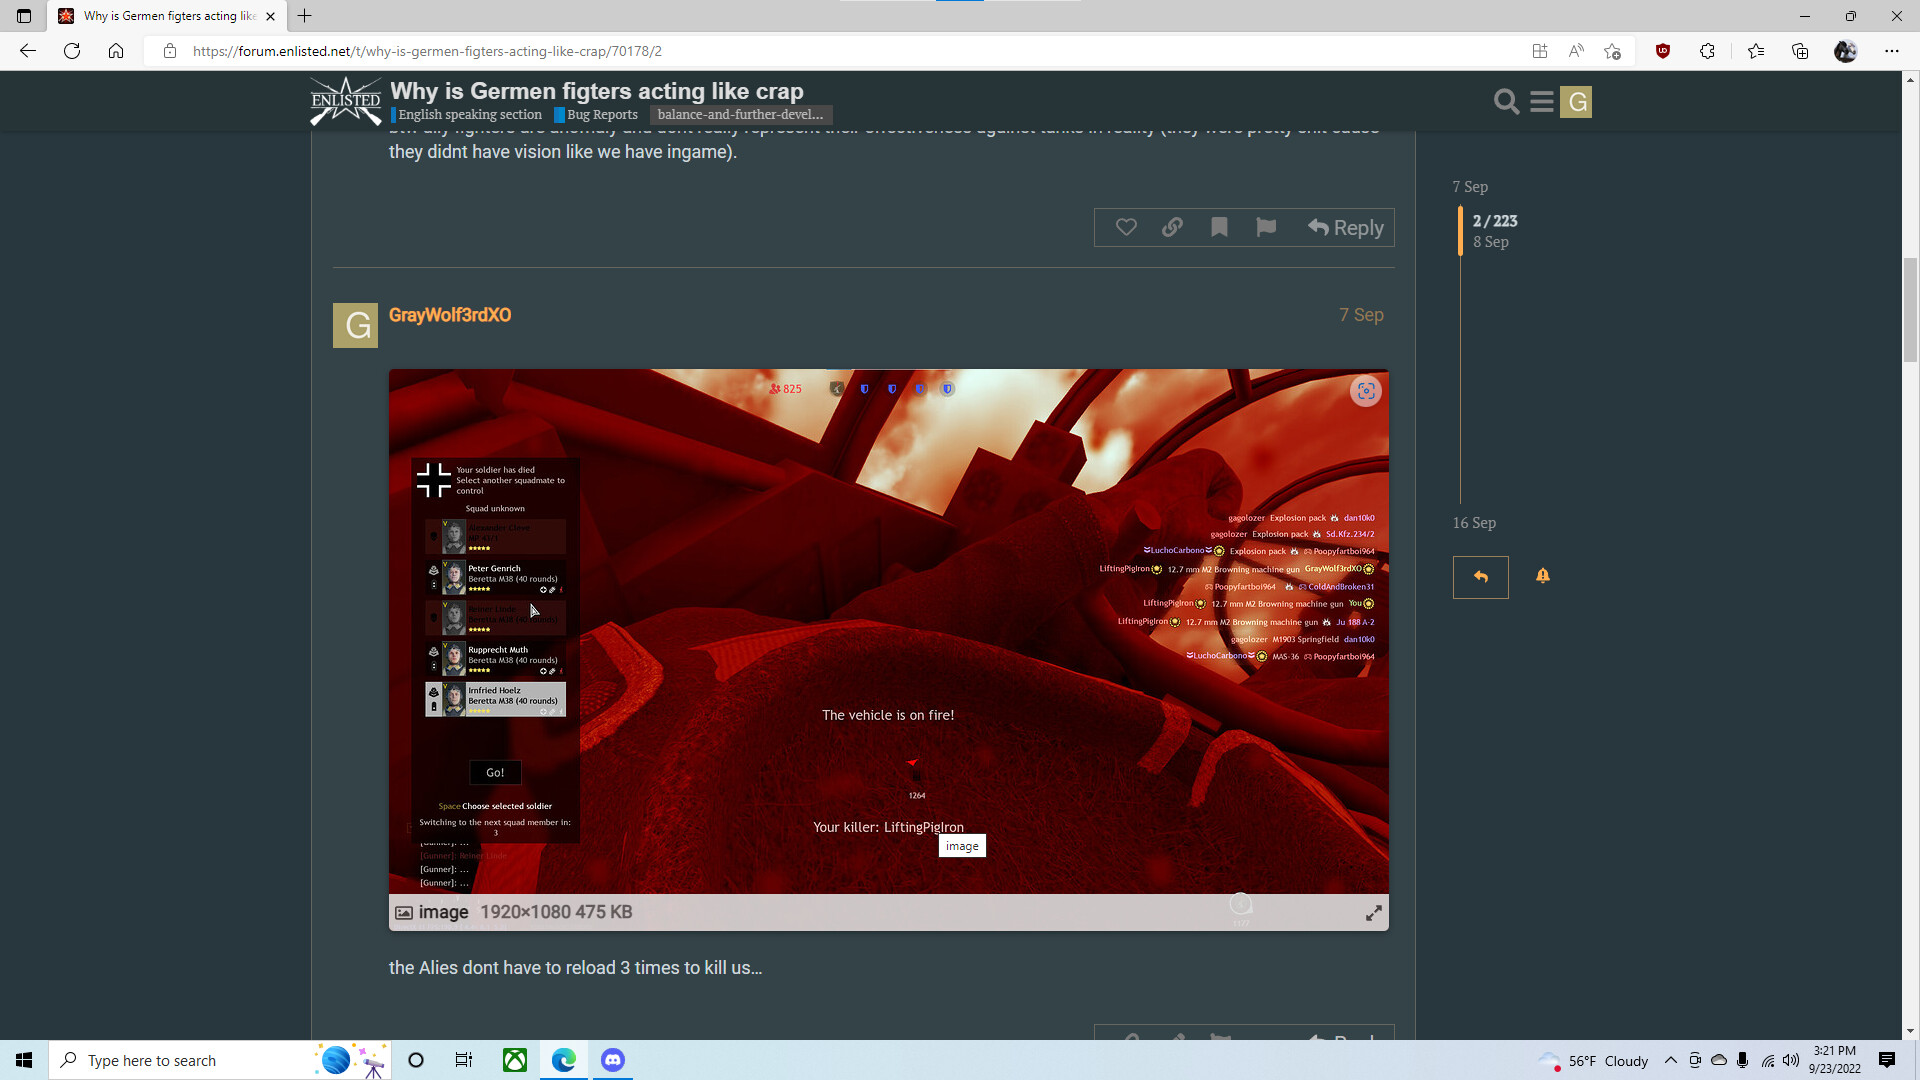Open GrayWolf3rdXO user profile link
This screenshot has width=1920, height=1080.
pyautogui.click(x=449, y=315)
